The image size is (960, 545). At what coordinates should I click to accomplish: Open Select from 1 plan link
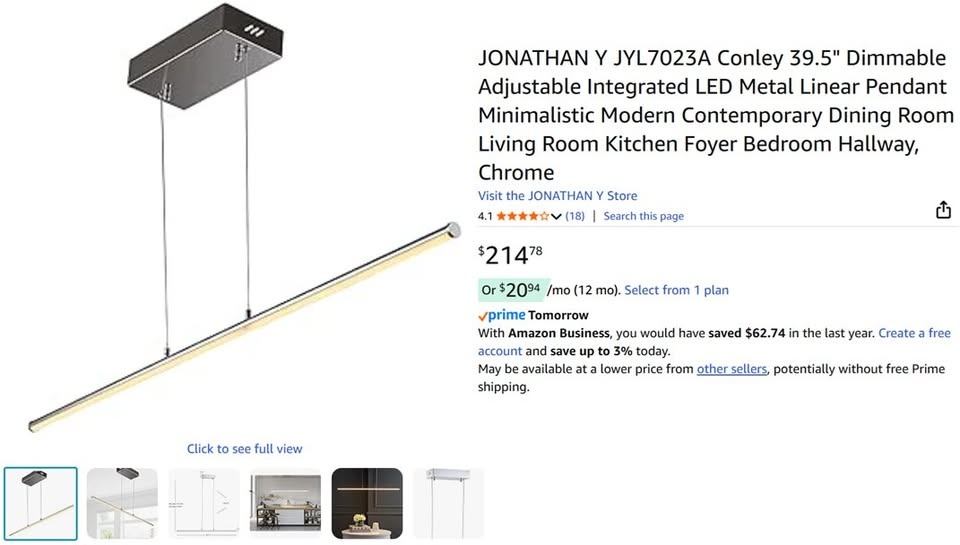point(676,290)
